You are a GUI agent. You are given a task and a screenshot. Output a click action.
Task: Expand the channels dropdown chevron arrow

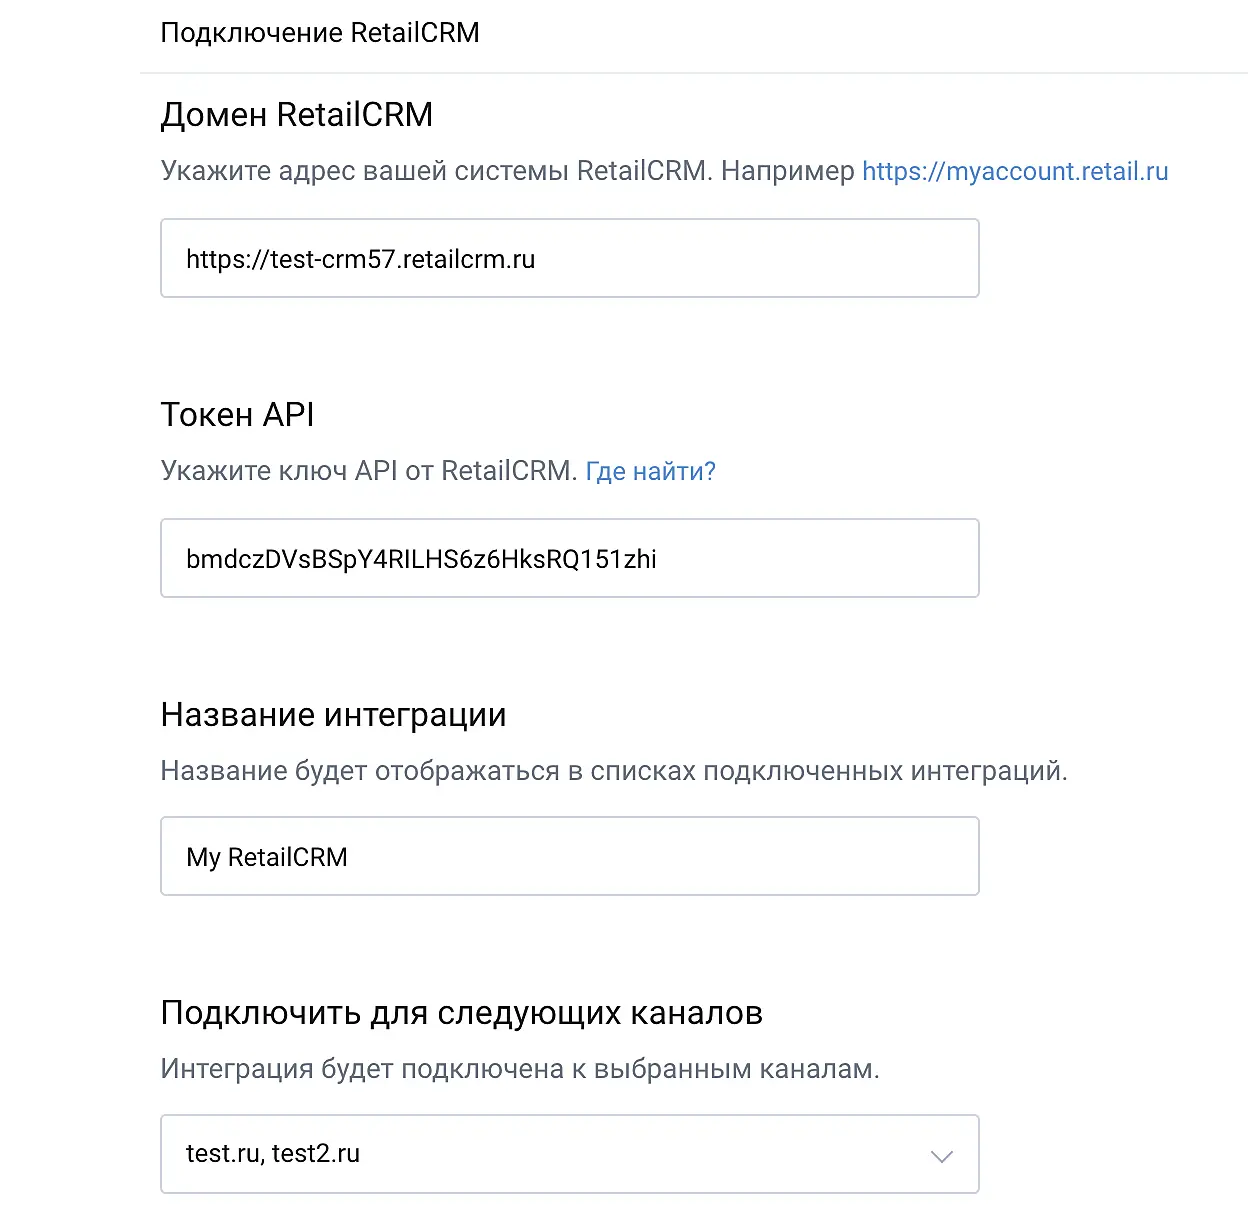coord(941,1156)
